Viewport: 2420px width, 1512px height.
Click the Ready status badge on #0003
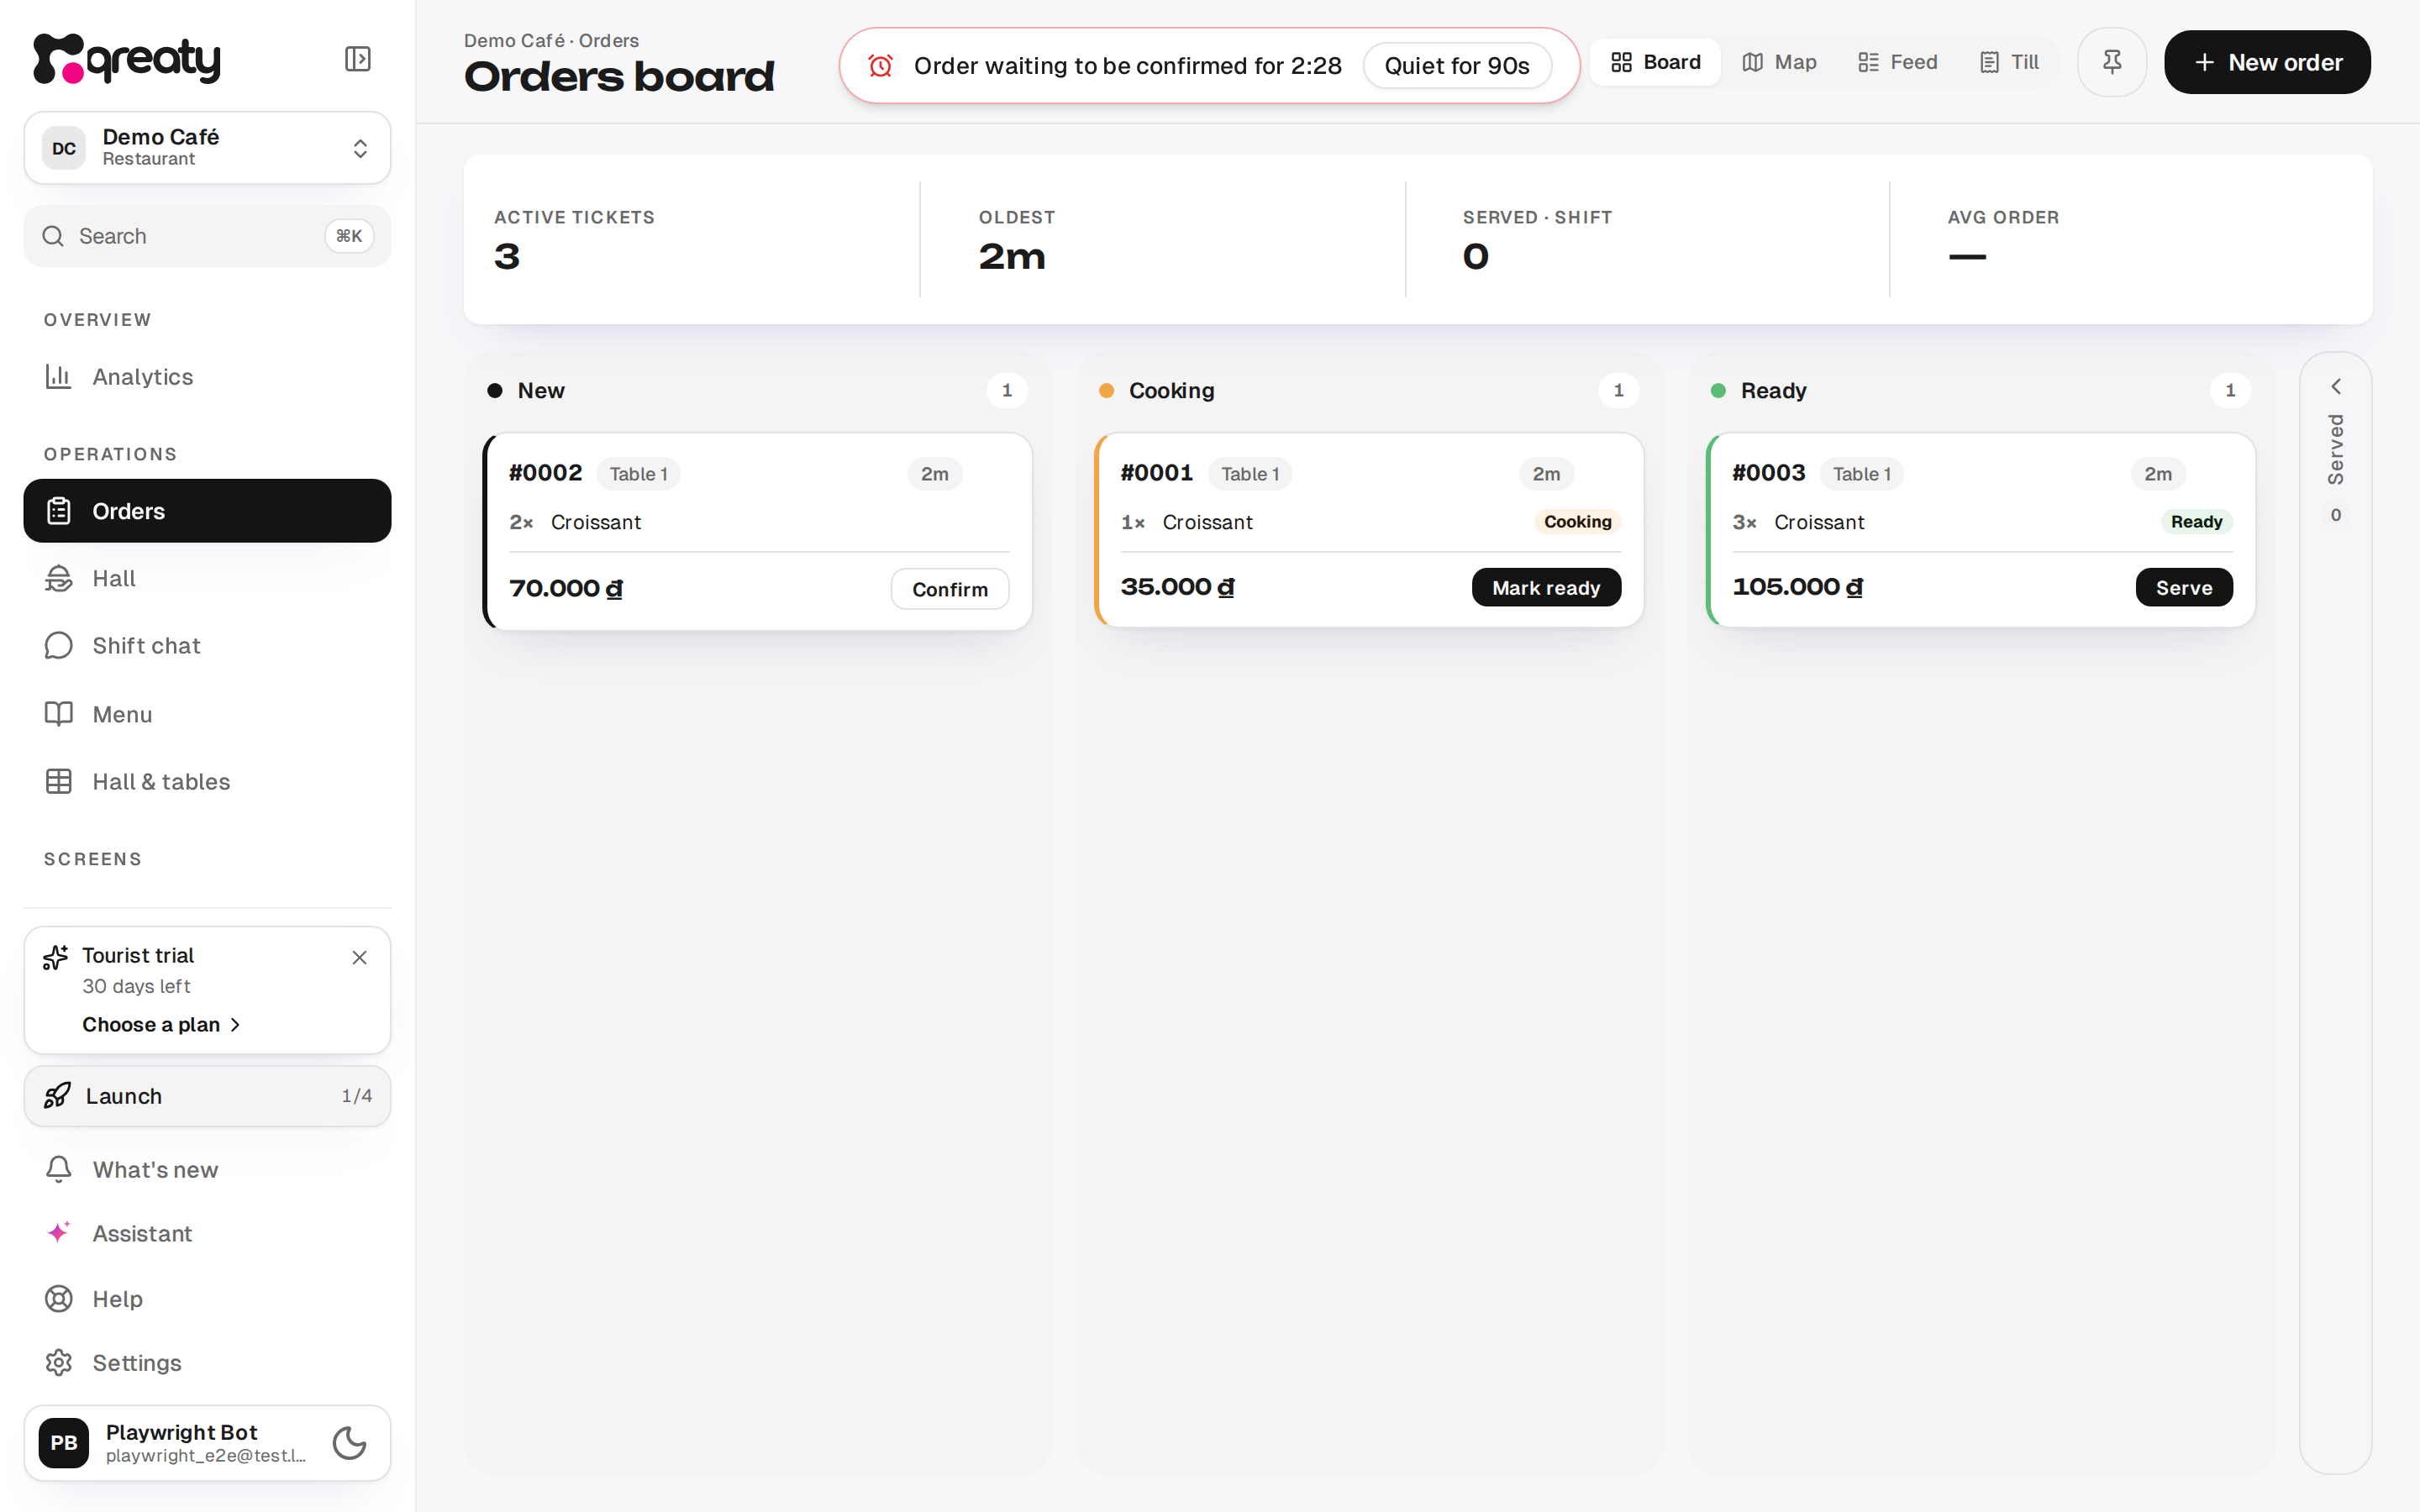pyautogui.click(x=2196, y=521)
